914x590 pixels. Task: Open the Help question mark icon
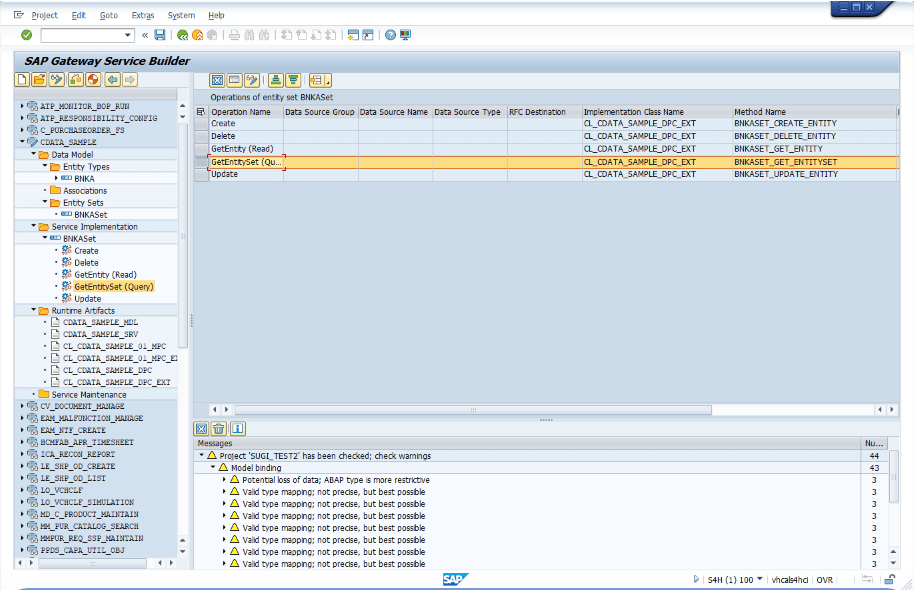click(389, 35)
